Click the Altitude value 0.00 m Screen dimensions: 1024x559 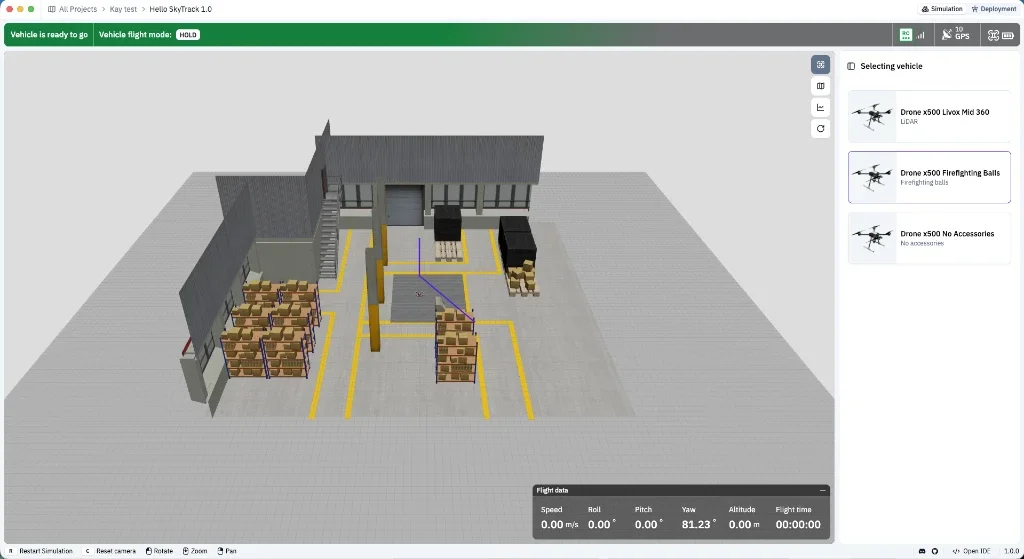click(744, 524)
